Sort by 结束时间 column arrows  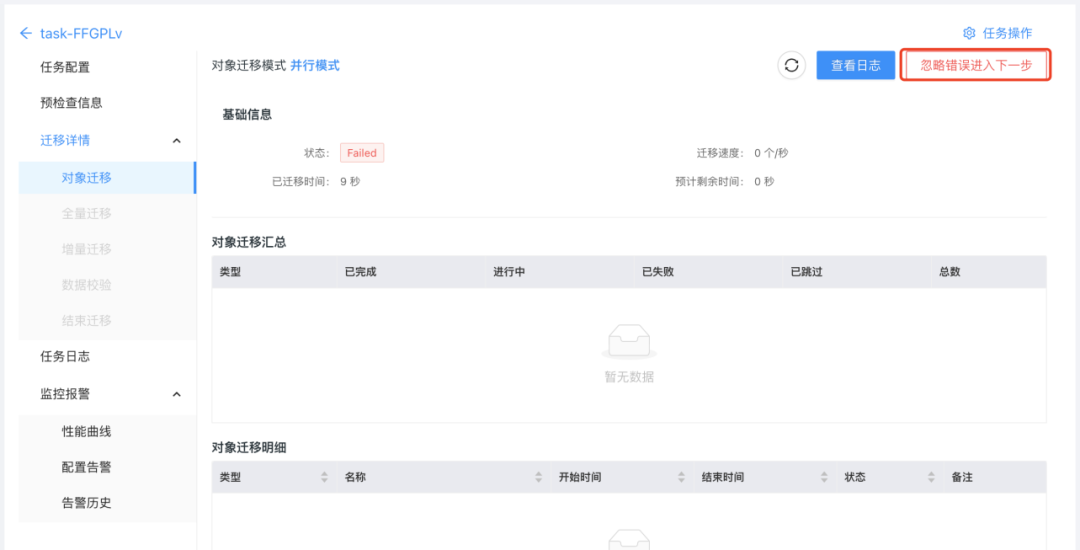tap(824, 477)
